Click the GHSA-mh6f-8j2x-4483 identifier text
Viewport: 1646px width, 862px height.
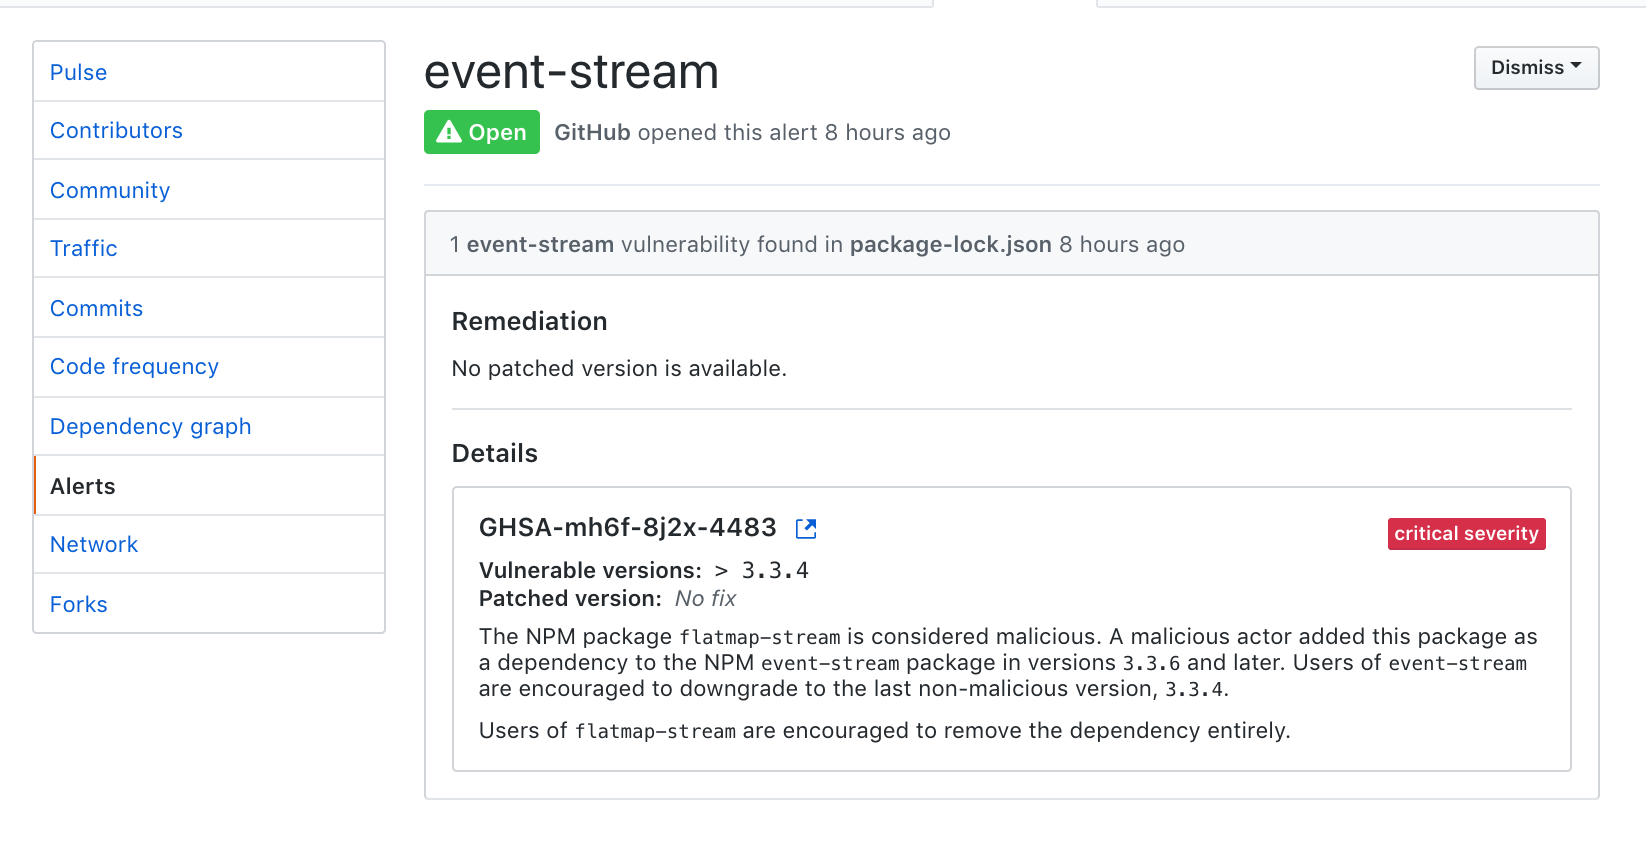point(627,528)
